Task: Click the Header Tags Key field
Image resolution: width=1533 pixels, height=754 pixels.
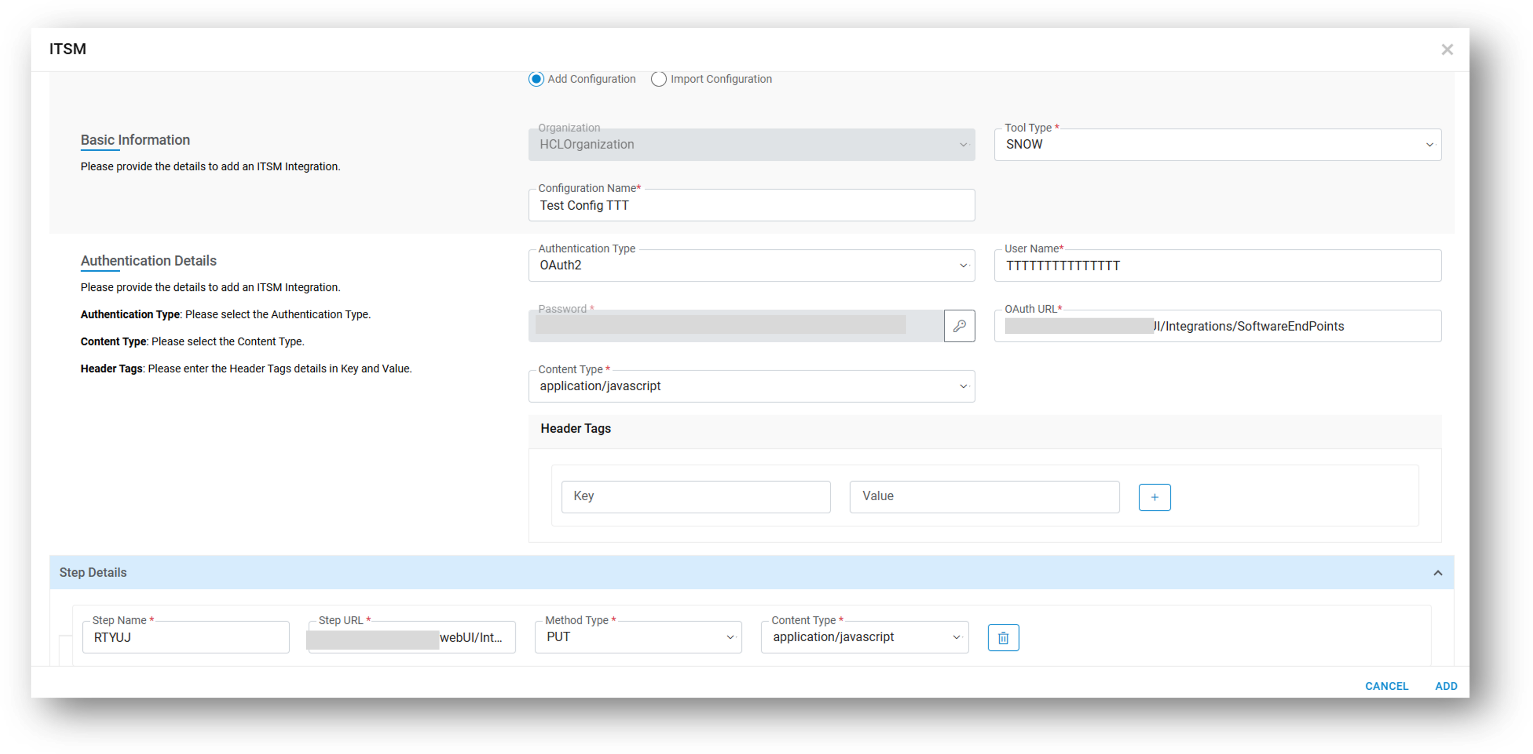Action: 696,497
